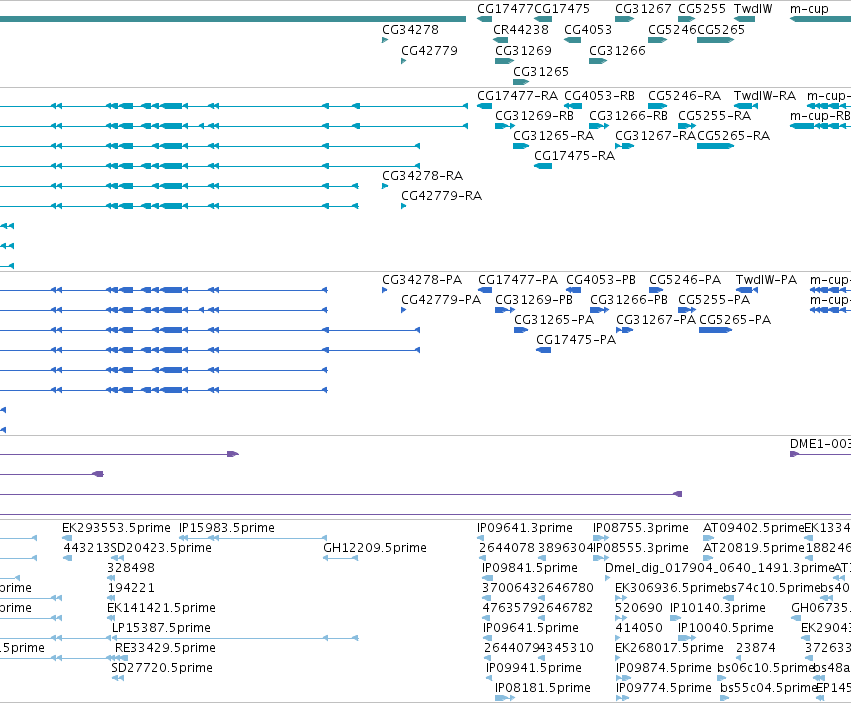This screenshot has width=851, height=703.
Task: Select EST IP08755.3prime
Action: [x=640, y=528]
